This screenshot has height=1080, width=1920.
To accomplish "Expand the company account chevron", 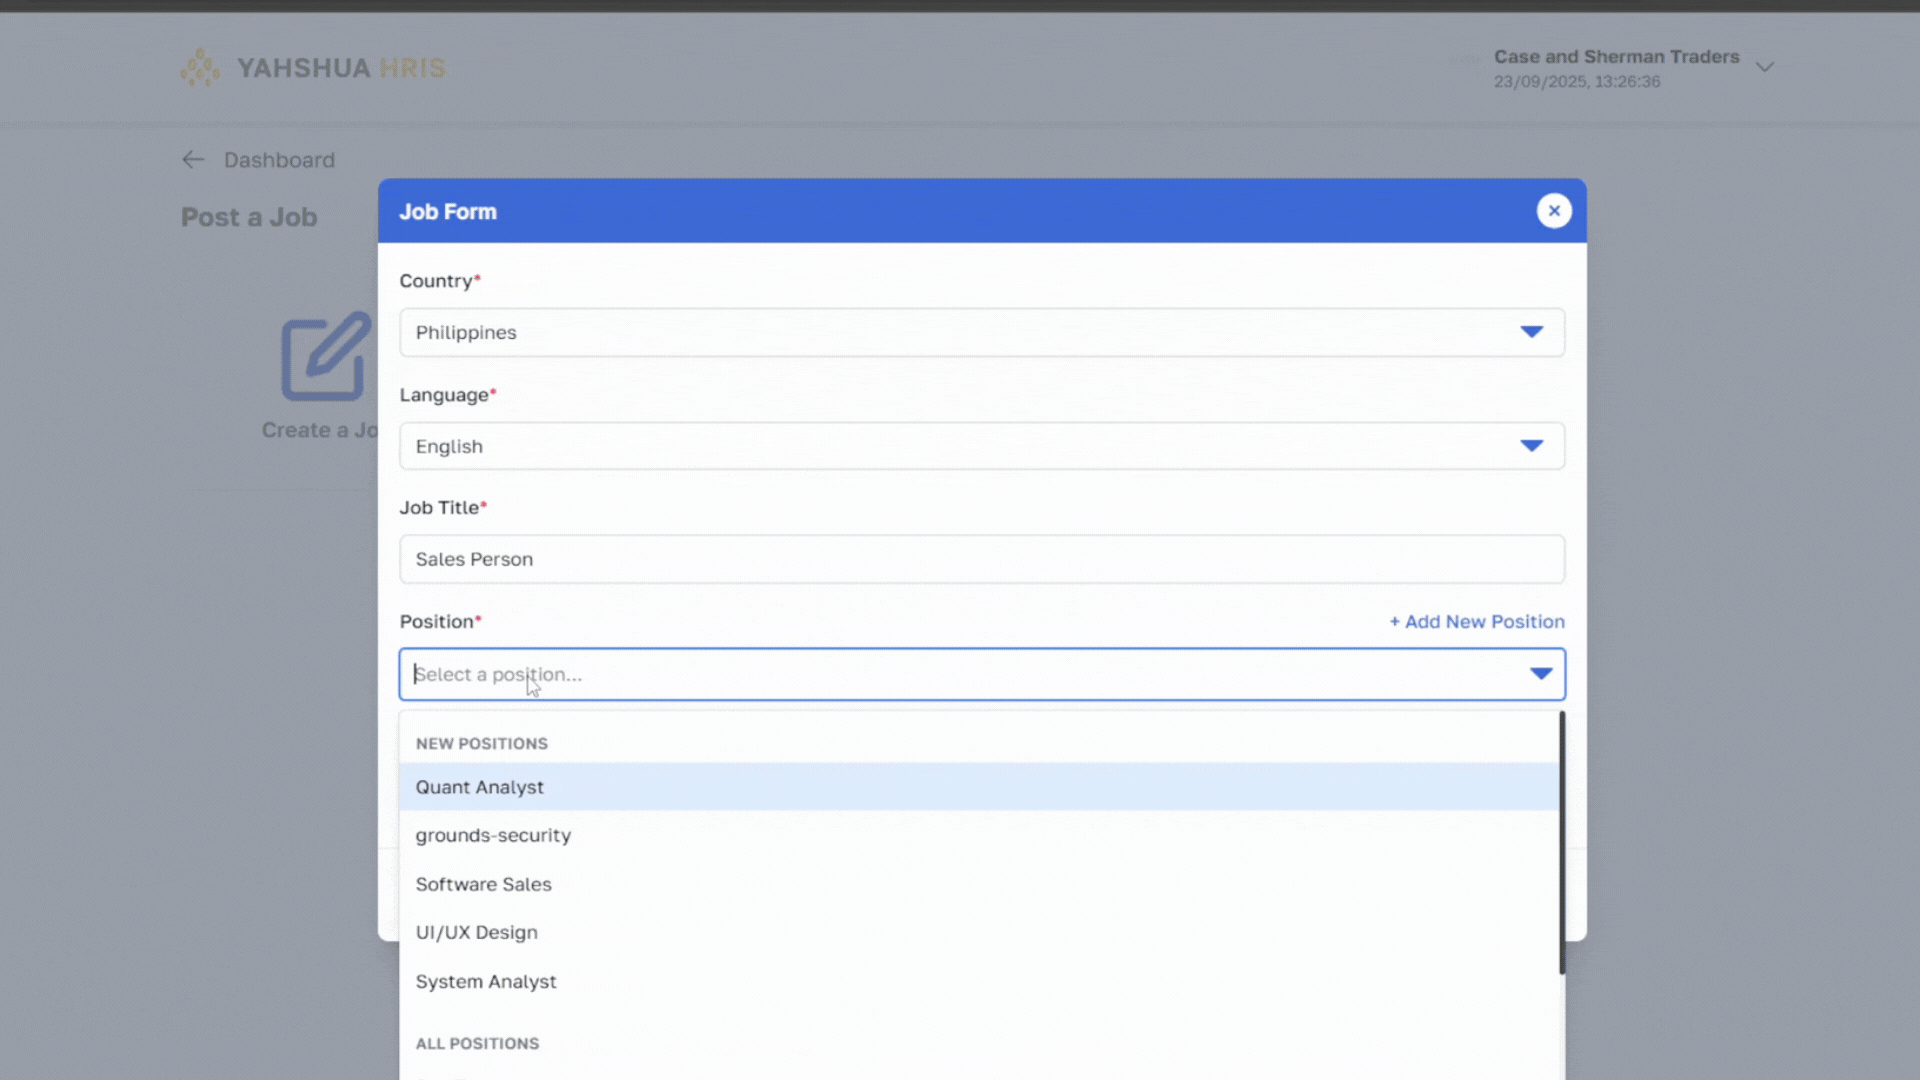I will 1764,68.
